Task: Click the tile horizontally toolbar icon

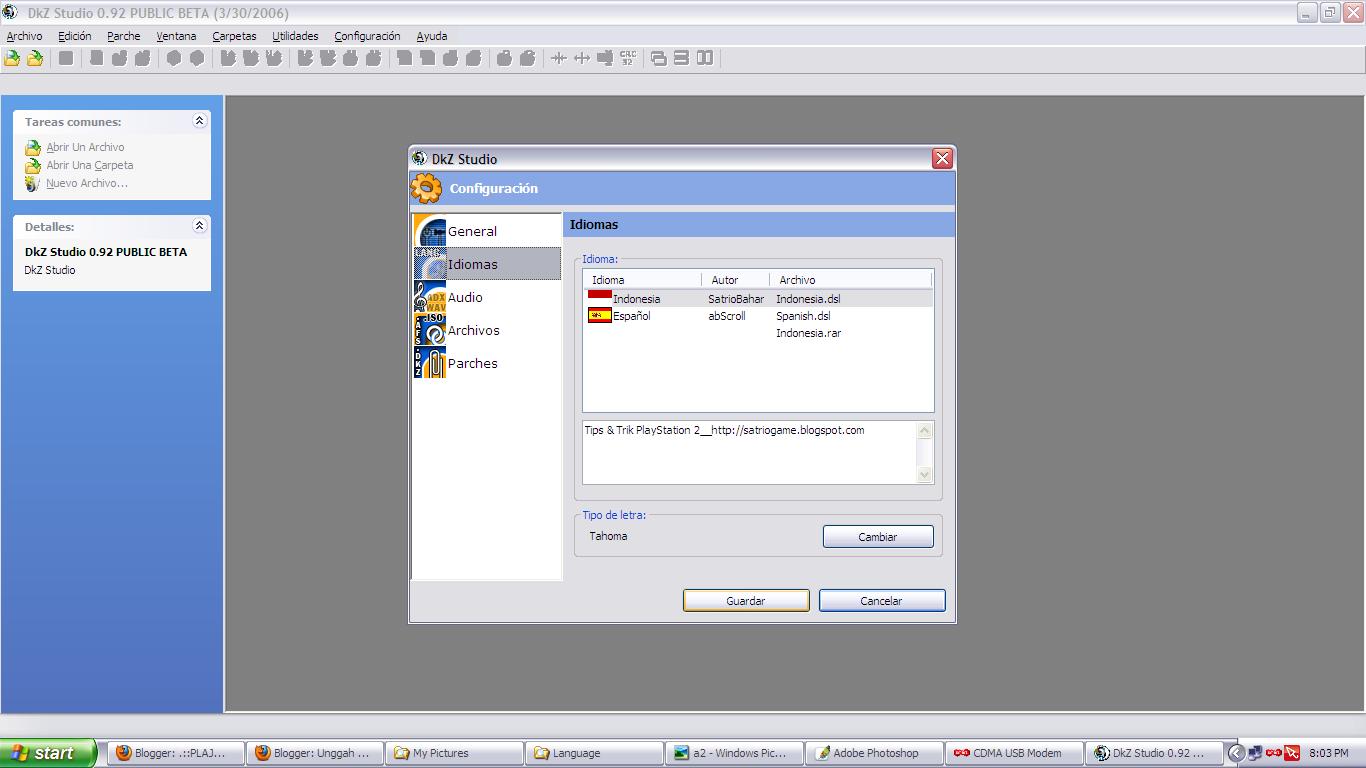Action: [x=681, y=58]
